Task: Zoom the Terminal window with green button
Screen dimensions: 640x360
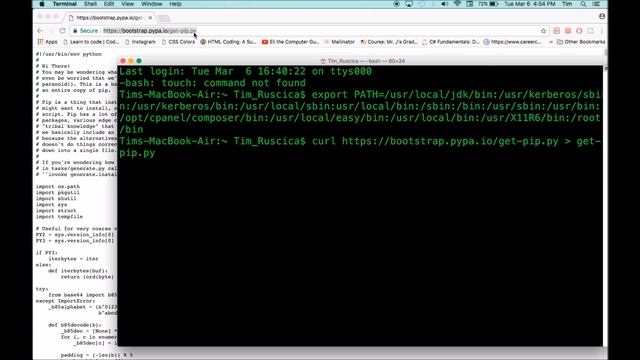Action: [x=139, y=61]
